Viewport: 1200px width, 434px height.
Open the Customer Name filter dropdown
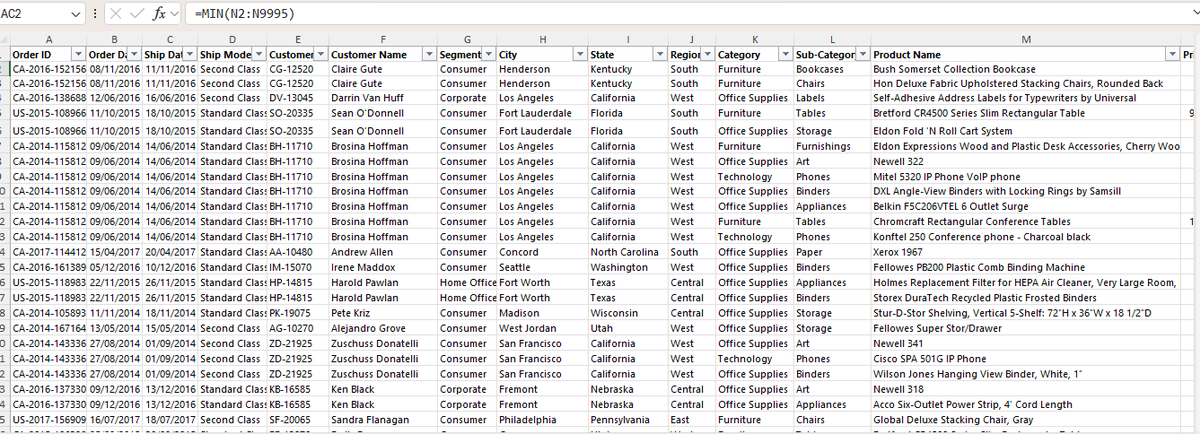pos(429,54)
